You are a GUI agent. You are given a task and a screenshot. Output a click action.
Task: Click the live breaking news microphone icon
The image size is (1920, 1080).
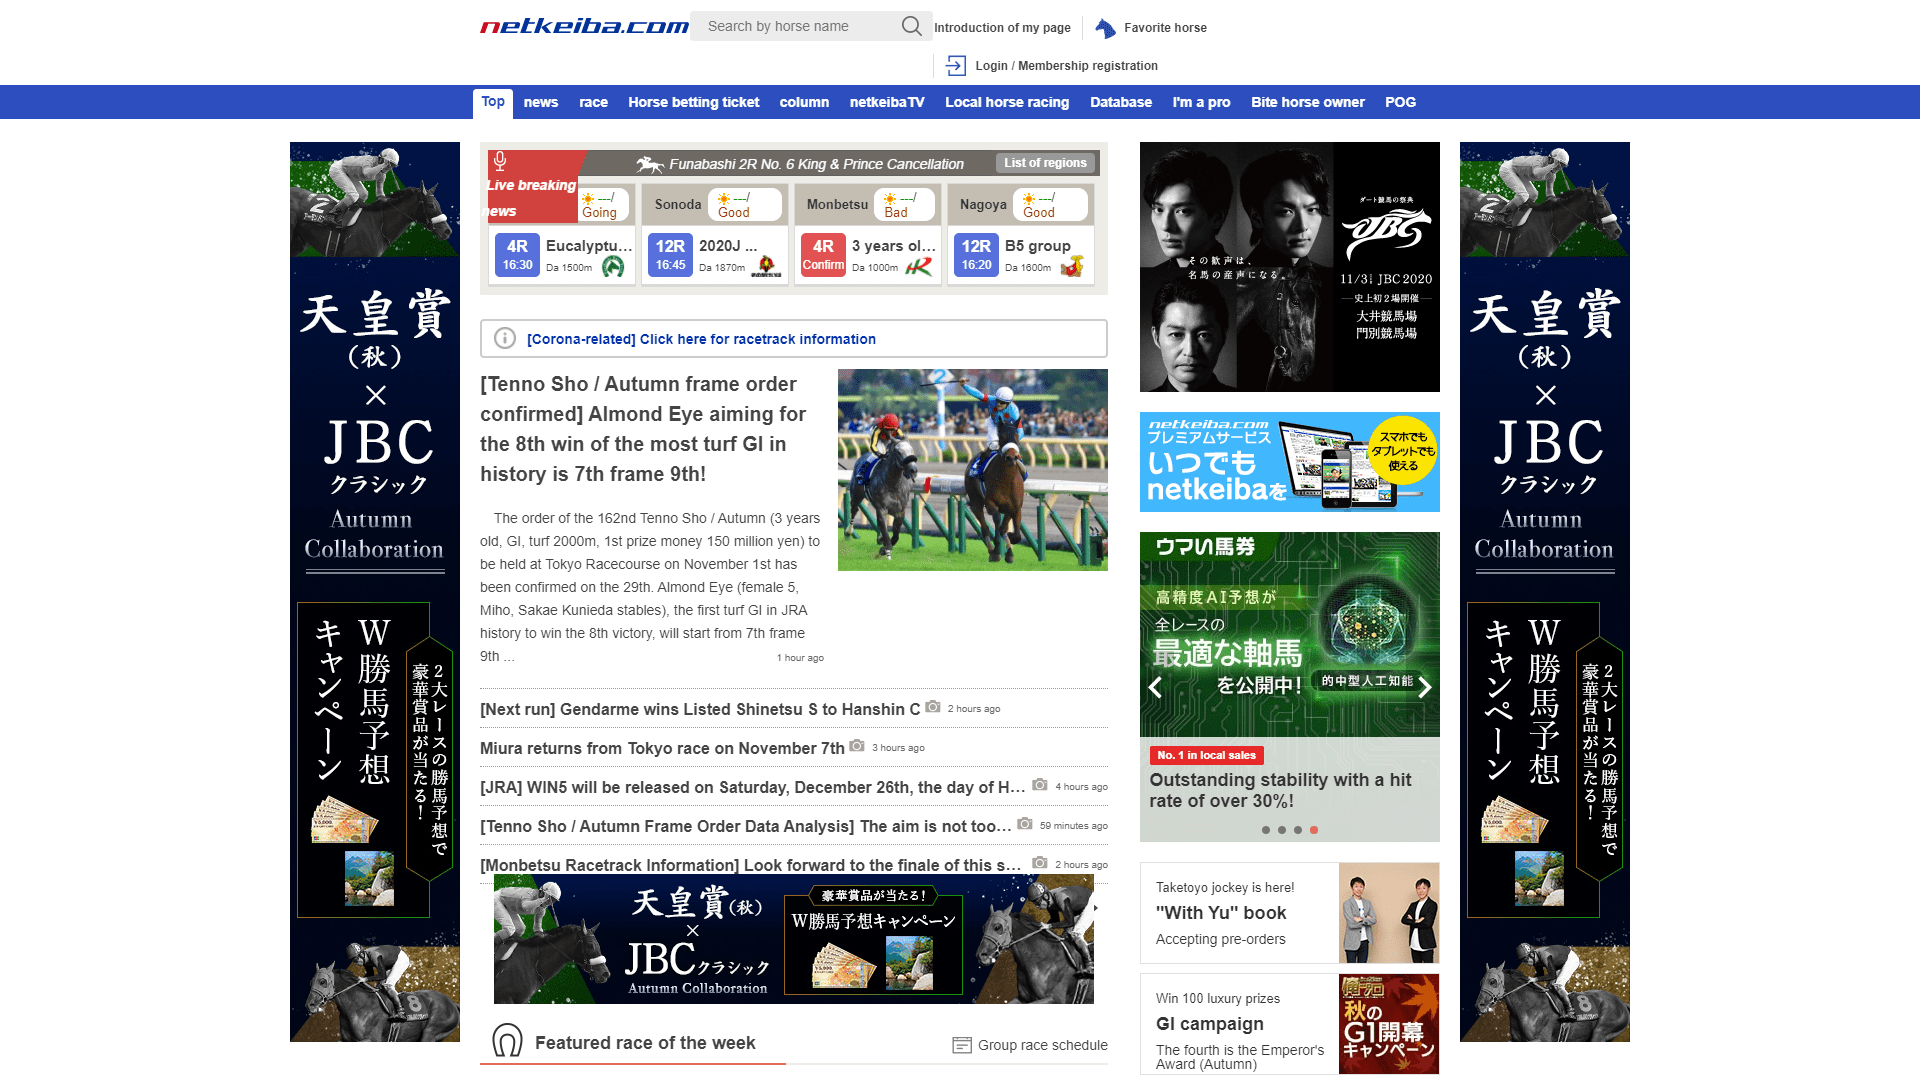(500, 161)
